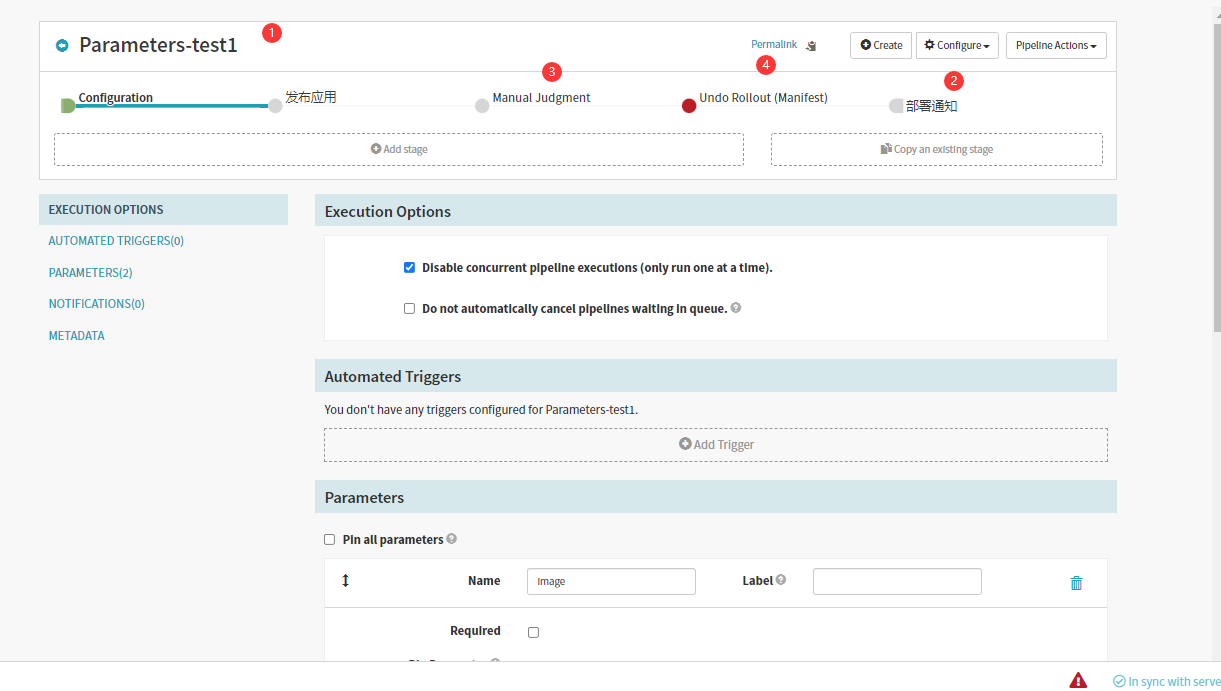
Task: Click the reorder handle for image parameter
Action: pyautogui.click(x=346, y=581)
